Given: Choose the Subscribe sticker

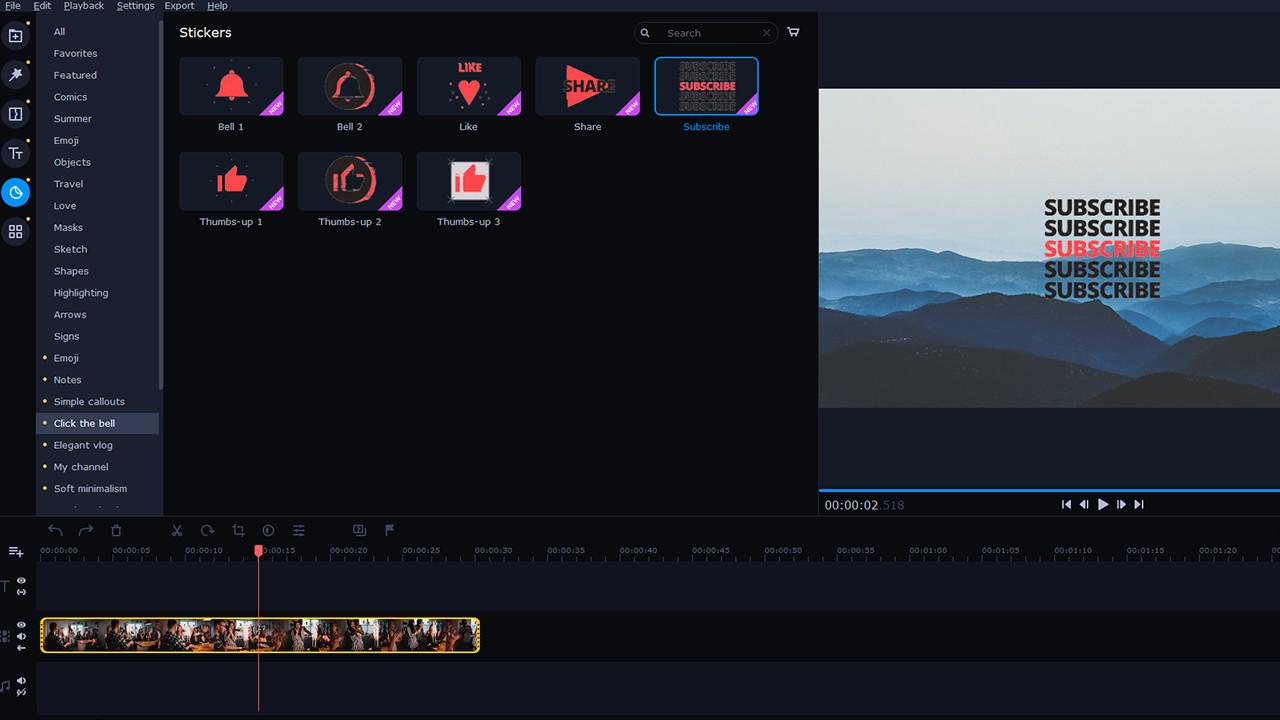Looking at the screenshot, I should point(706,86).
